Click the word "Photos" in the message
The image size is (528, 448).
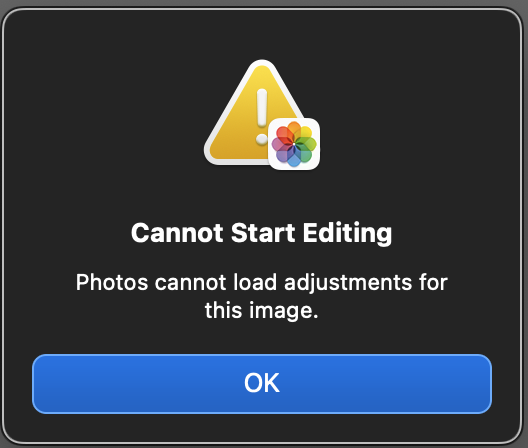pyautogui.click(x=112, y=282)
